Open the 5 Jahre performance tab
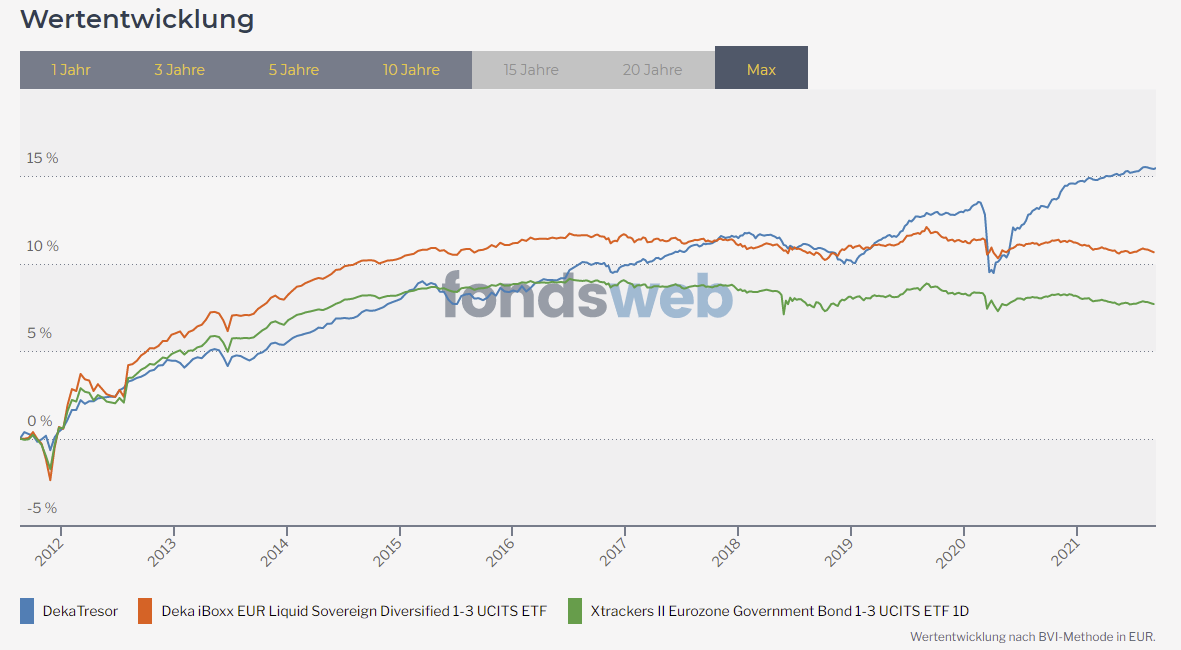 coord(294,70)
